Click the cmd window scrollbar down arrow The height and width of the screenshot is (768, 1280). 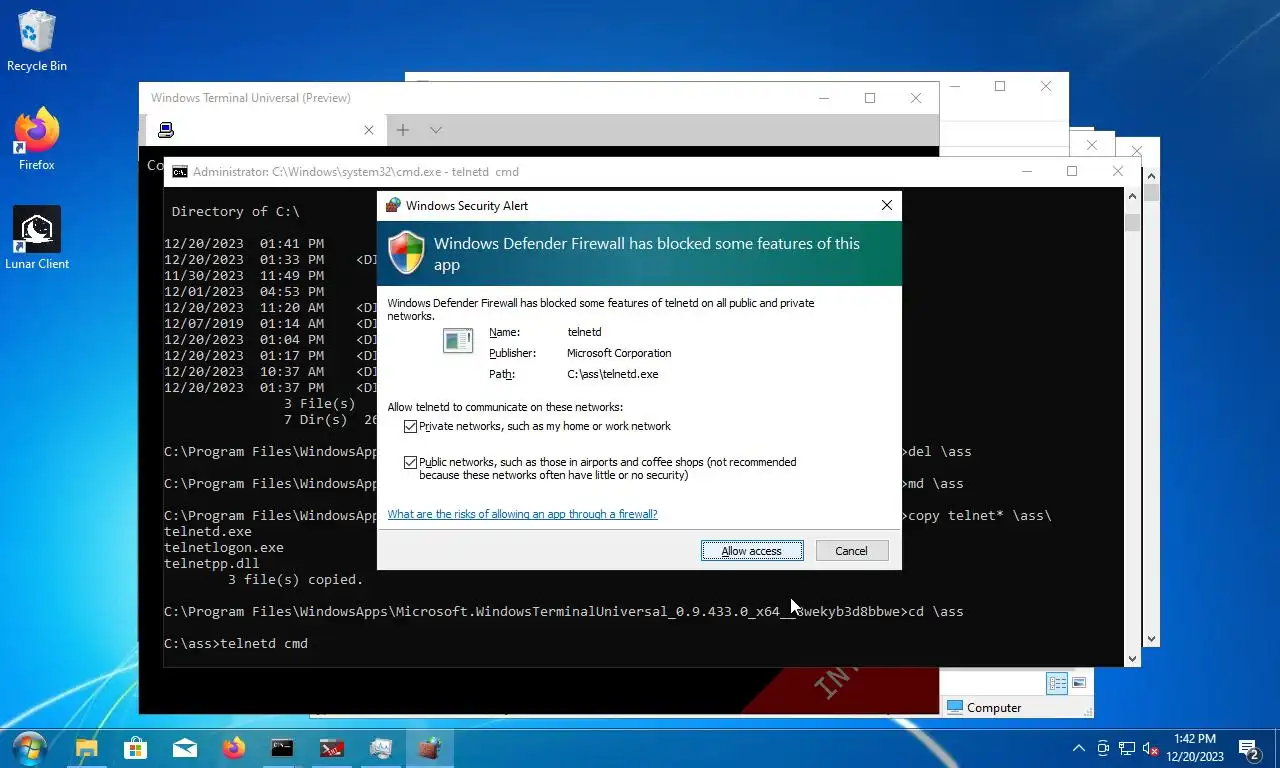[x=1132, y=658]
